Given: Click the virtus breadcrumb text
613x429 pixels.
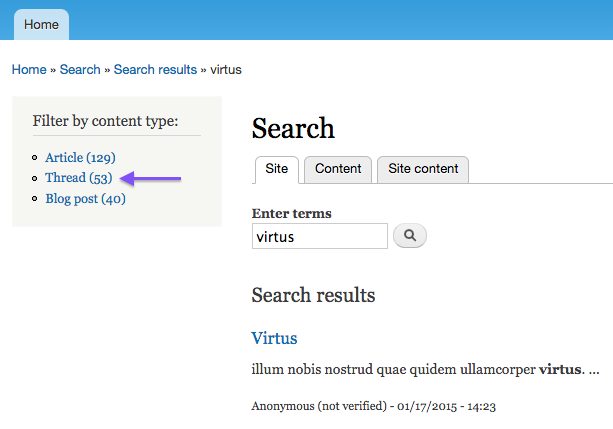Looking at the screenshot, I should pyautogui.click(x=226, y=70).
